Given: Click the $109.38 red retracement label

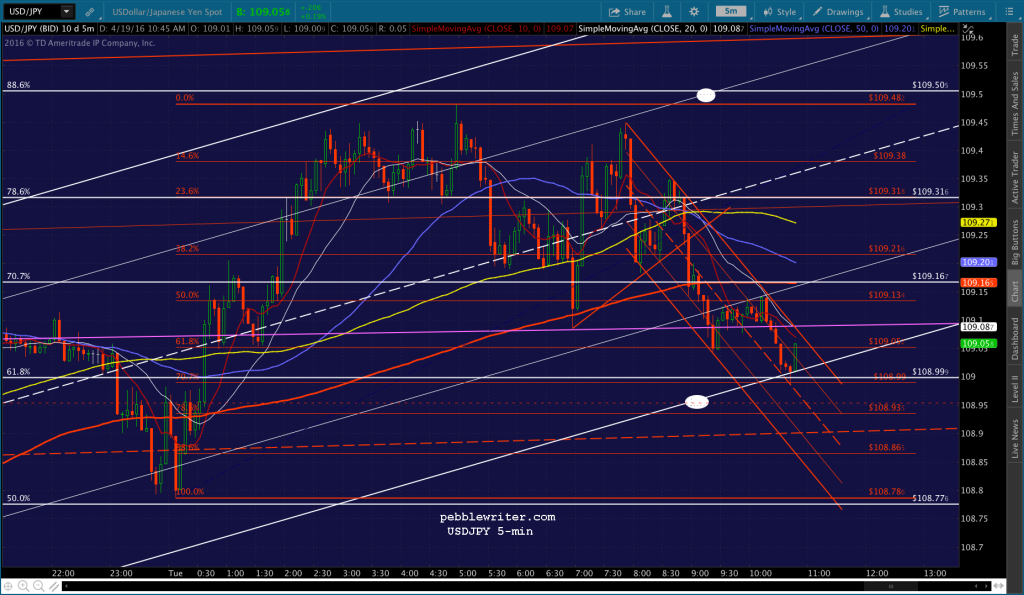Looking at the screenshot, I should click(x=889, y=155).
